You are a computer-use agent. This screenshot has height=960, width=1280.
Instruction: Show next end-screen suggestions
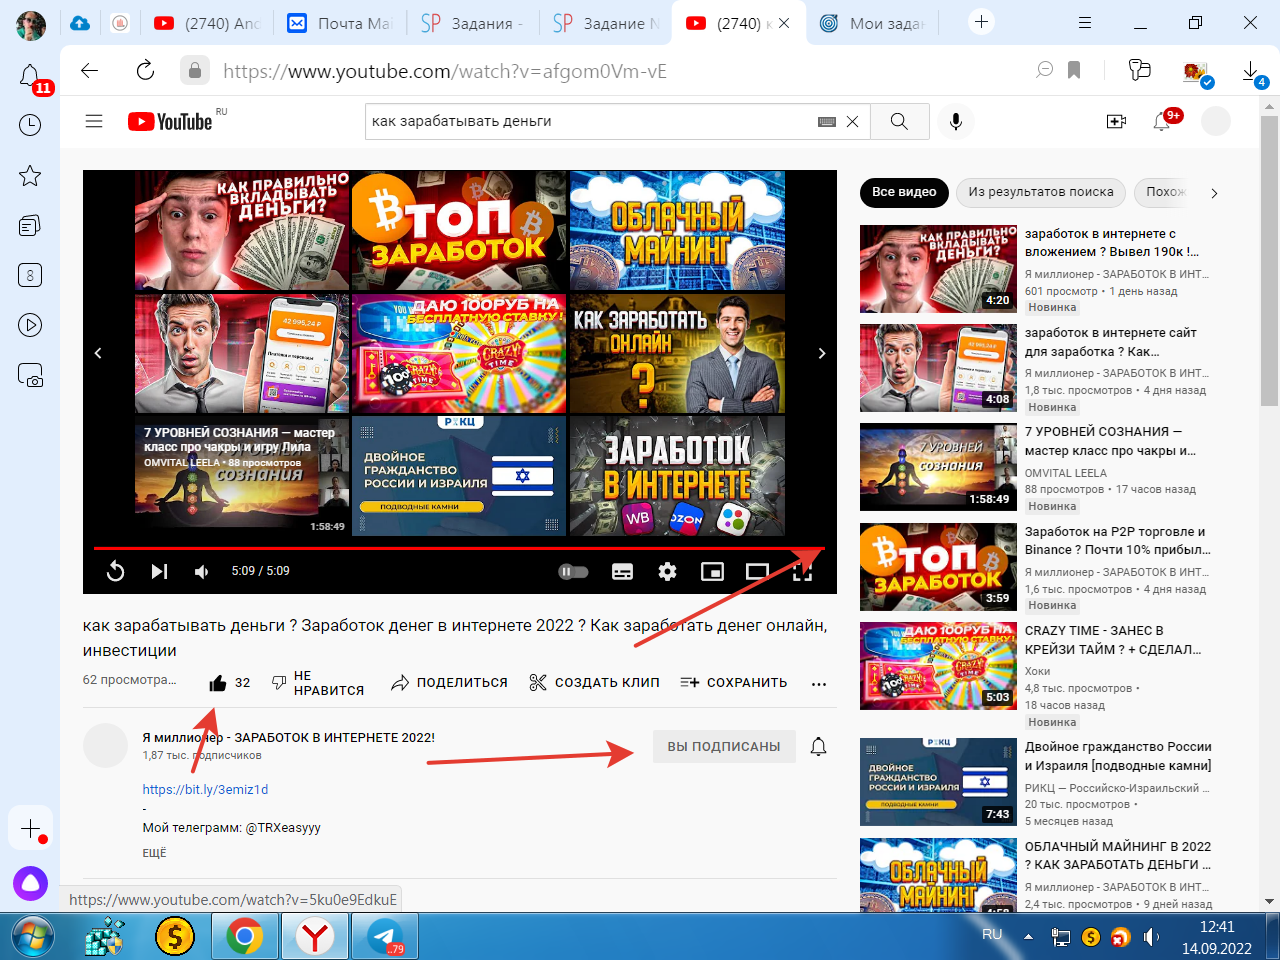[x=822, y=353]
